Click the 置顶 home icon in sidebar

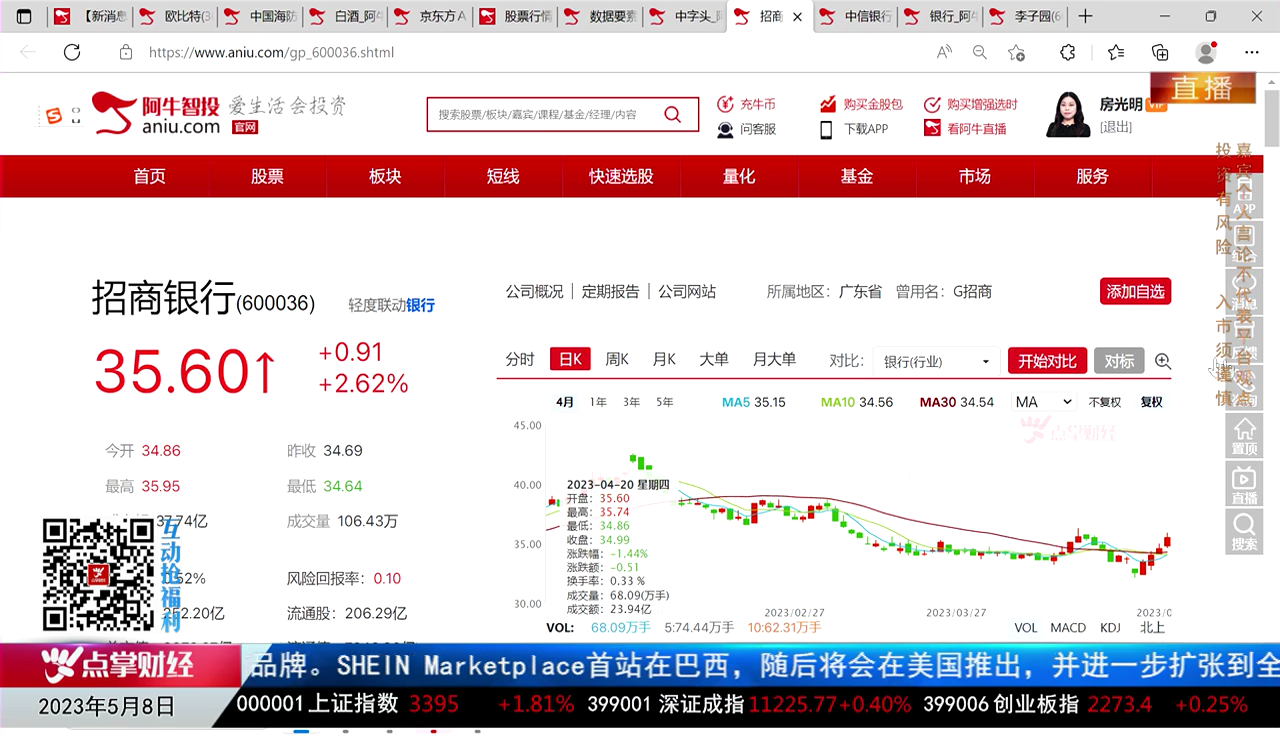pos(1245,436)
